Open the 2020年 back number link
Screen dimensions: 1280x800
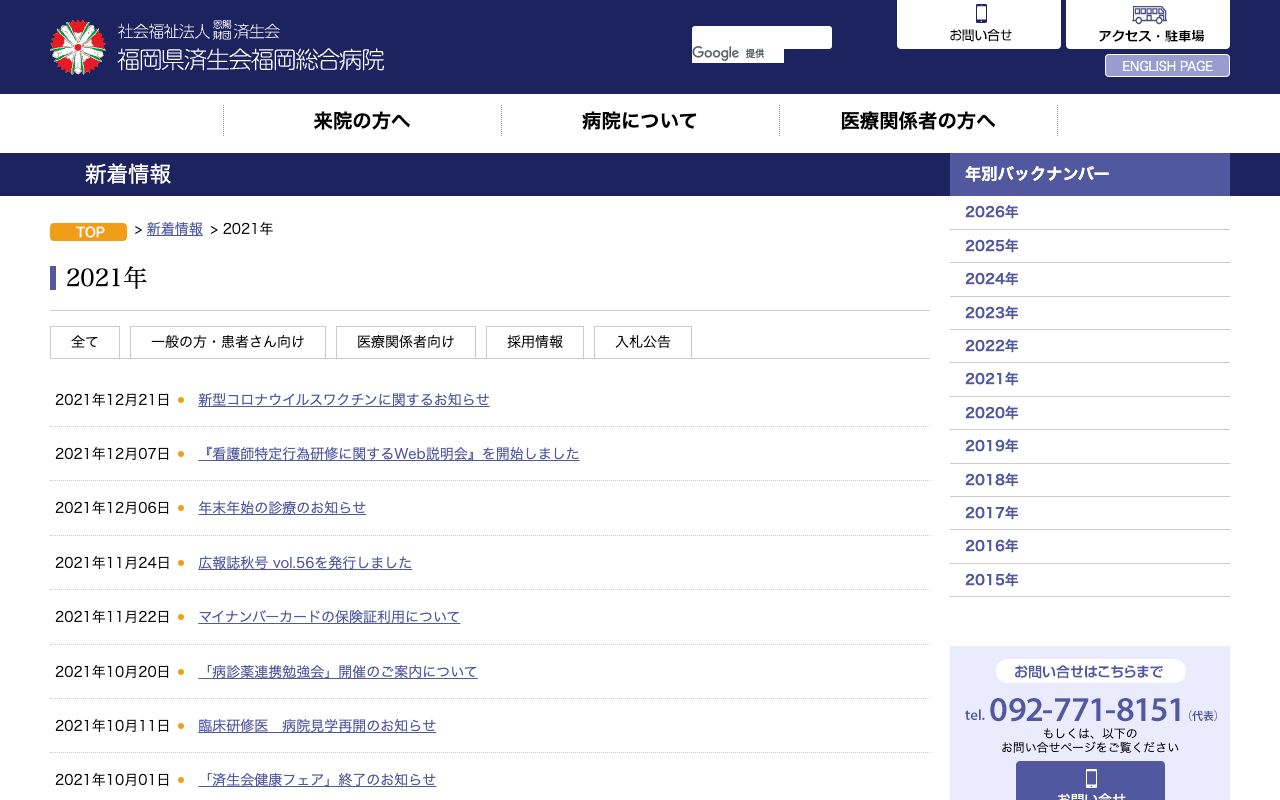pos(991,412)
